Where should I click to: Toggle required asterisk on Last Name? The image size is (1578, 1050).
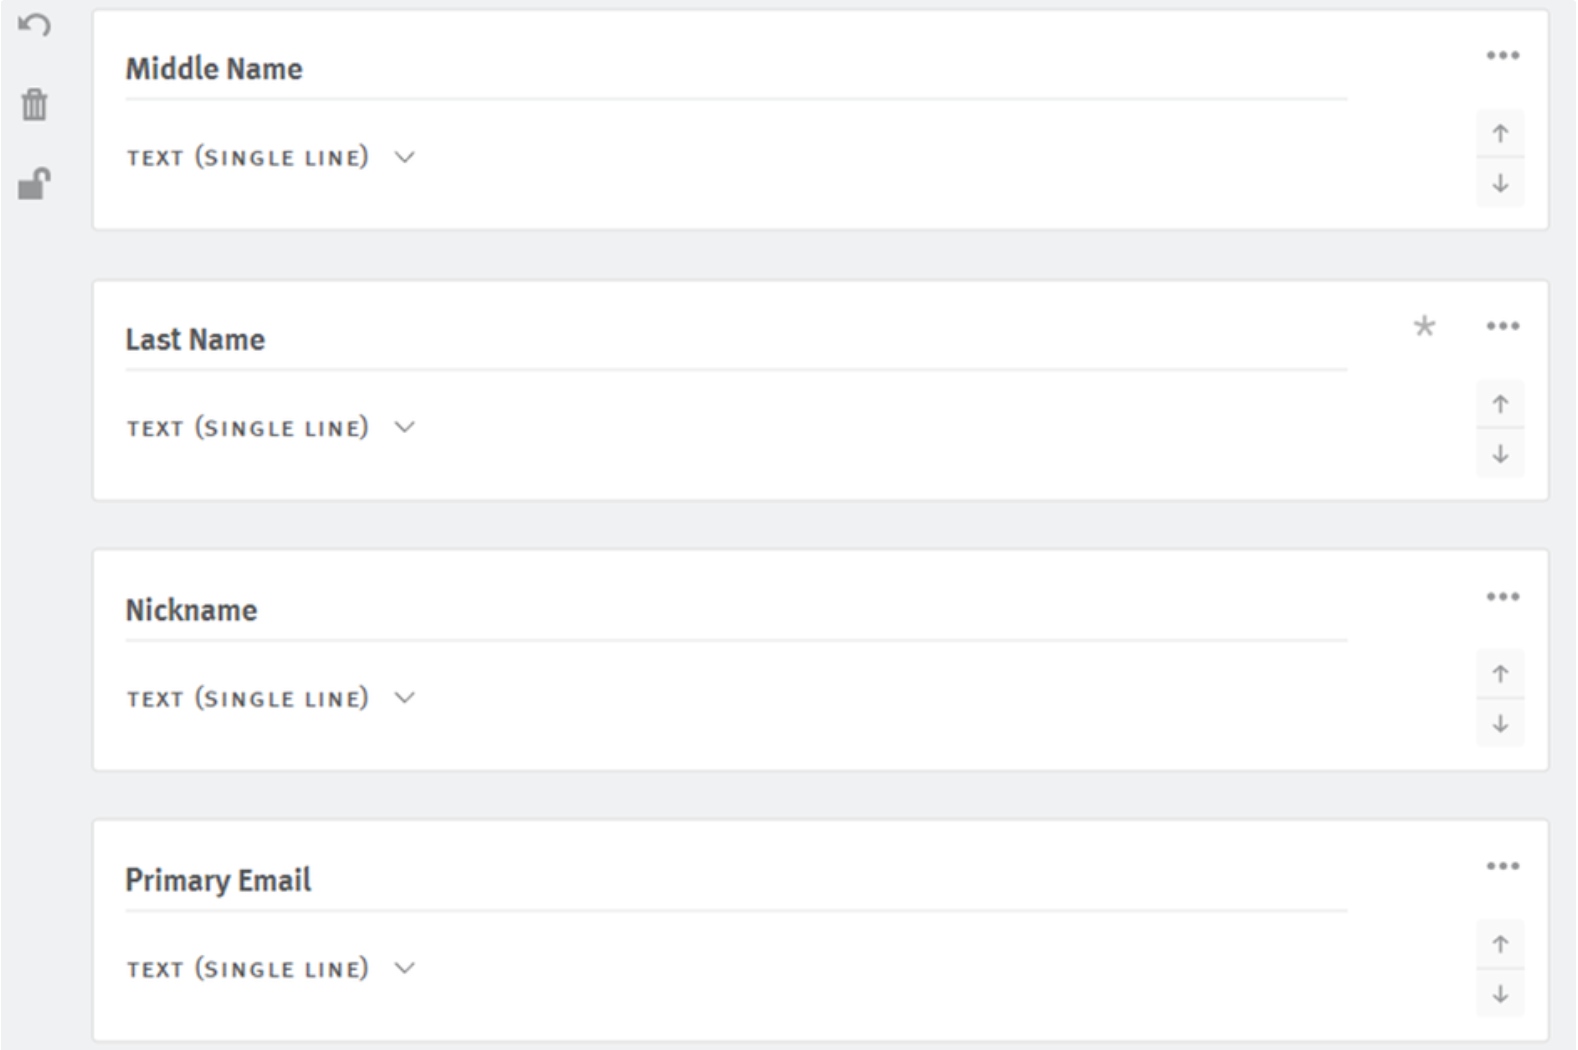pyautogui.click(x=1424, y=326)
